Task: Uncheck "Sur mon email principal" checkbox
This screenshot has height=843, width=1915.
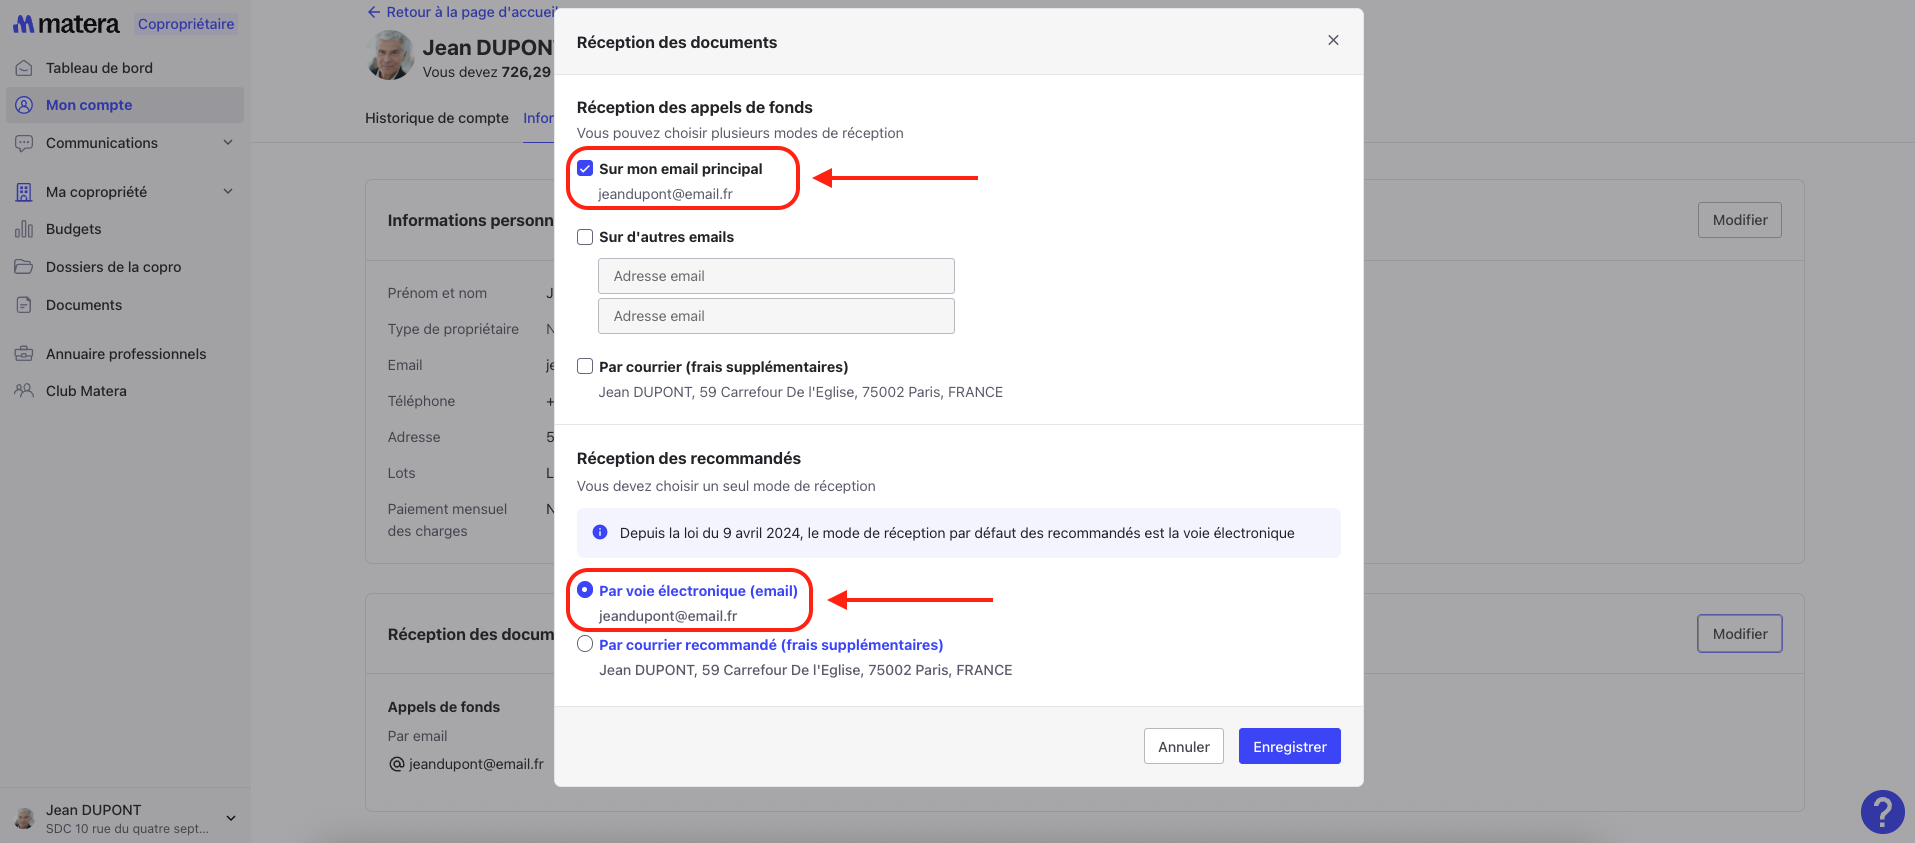Action: pyautogui.click(x=585, y=169)
